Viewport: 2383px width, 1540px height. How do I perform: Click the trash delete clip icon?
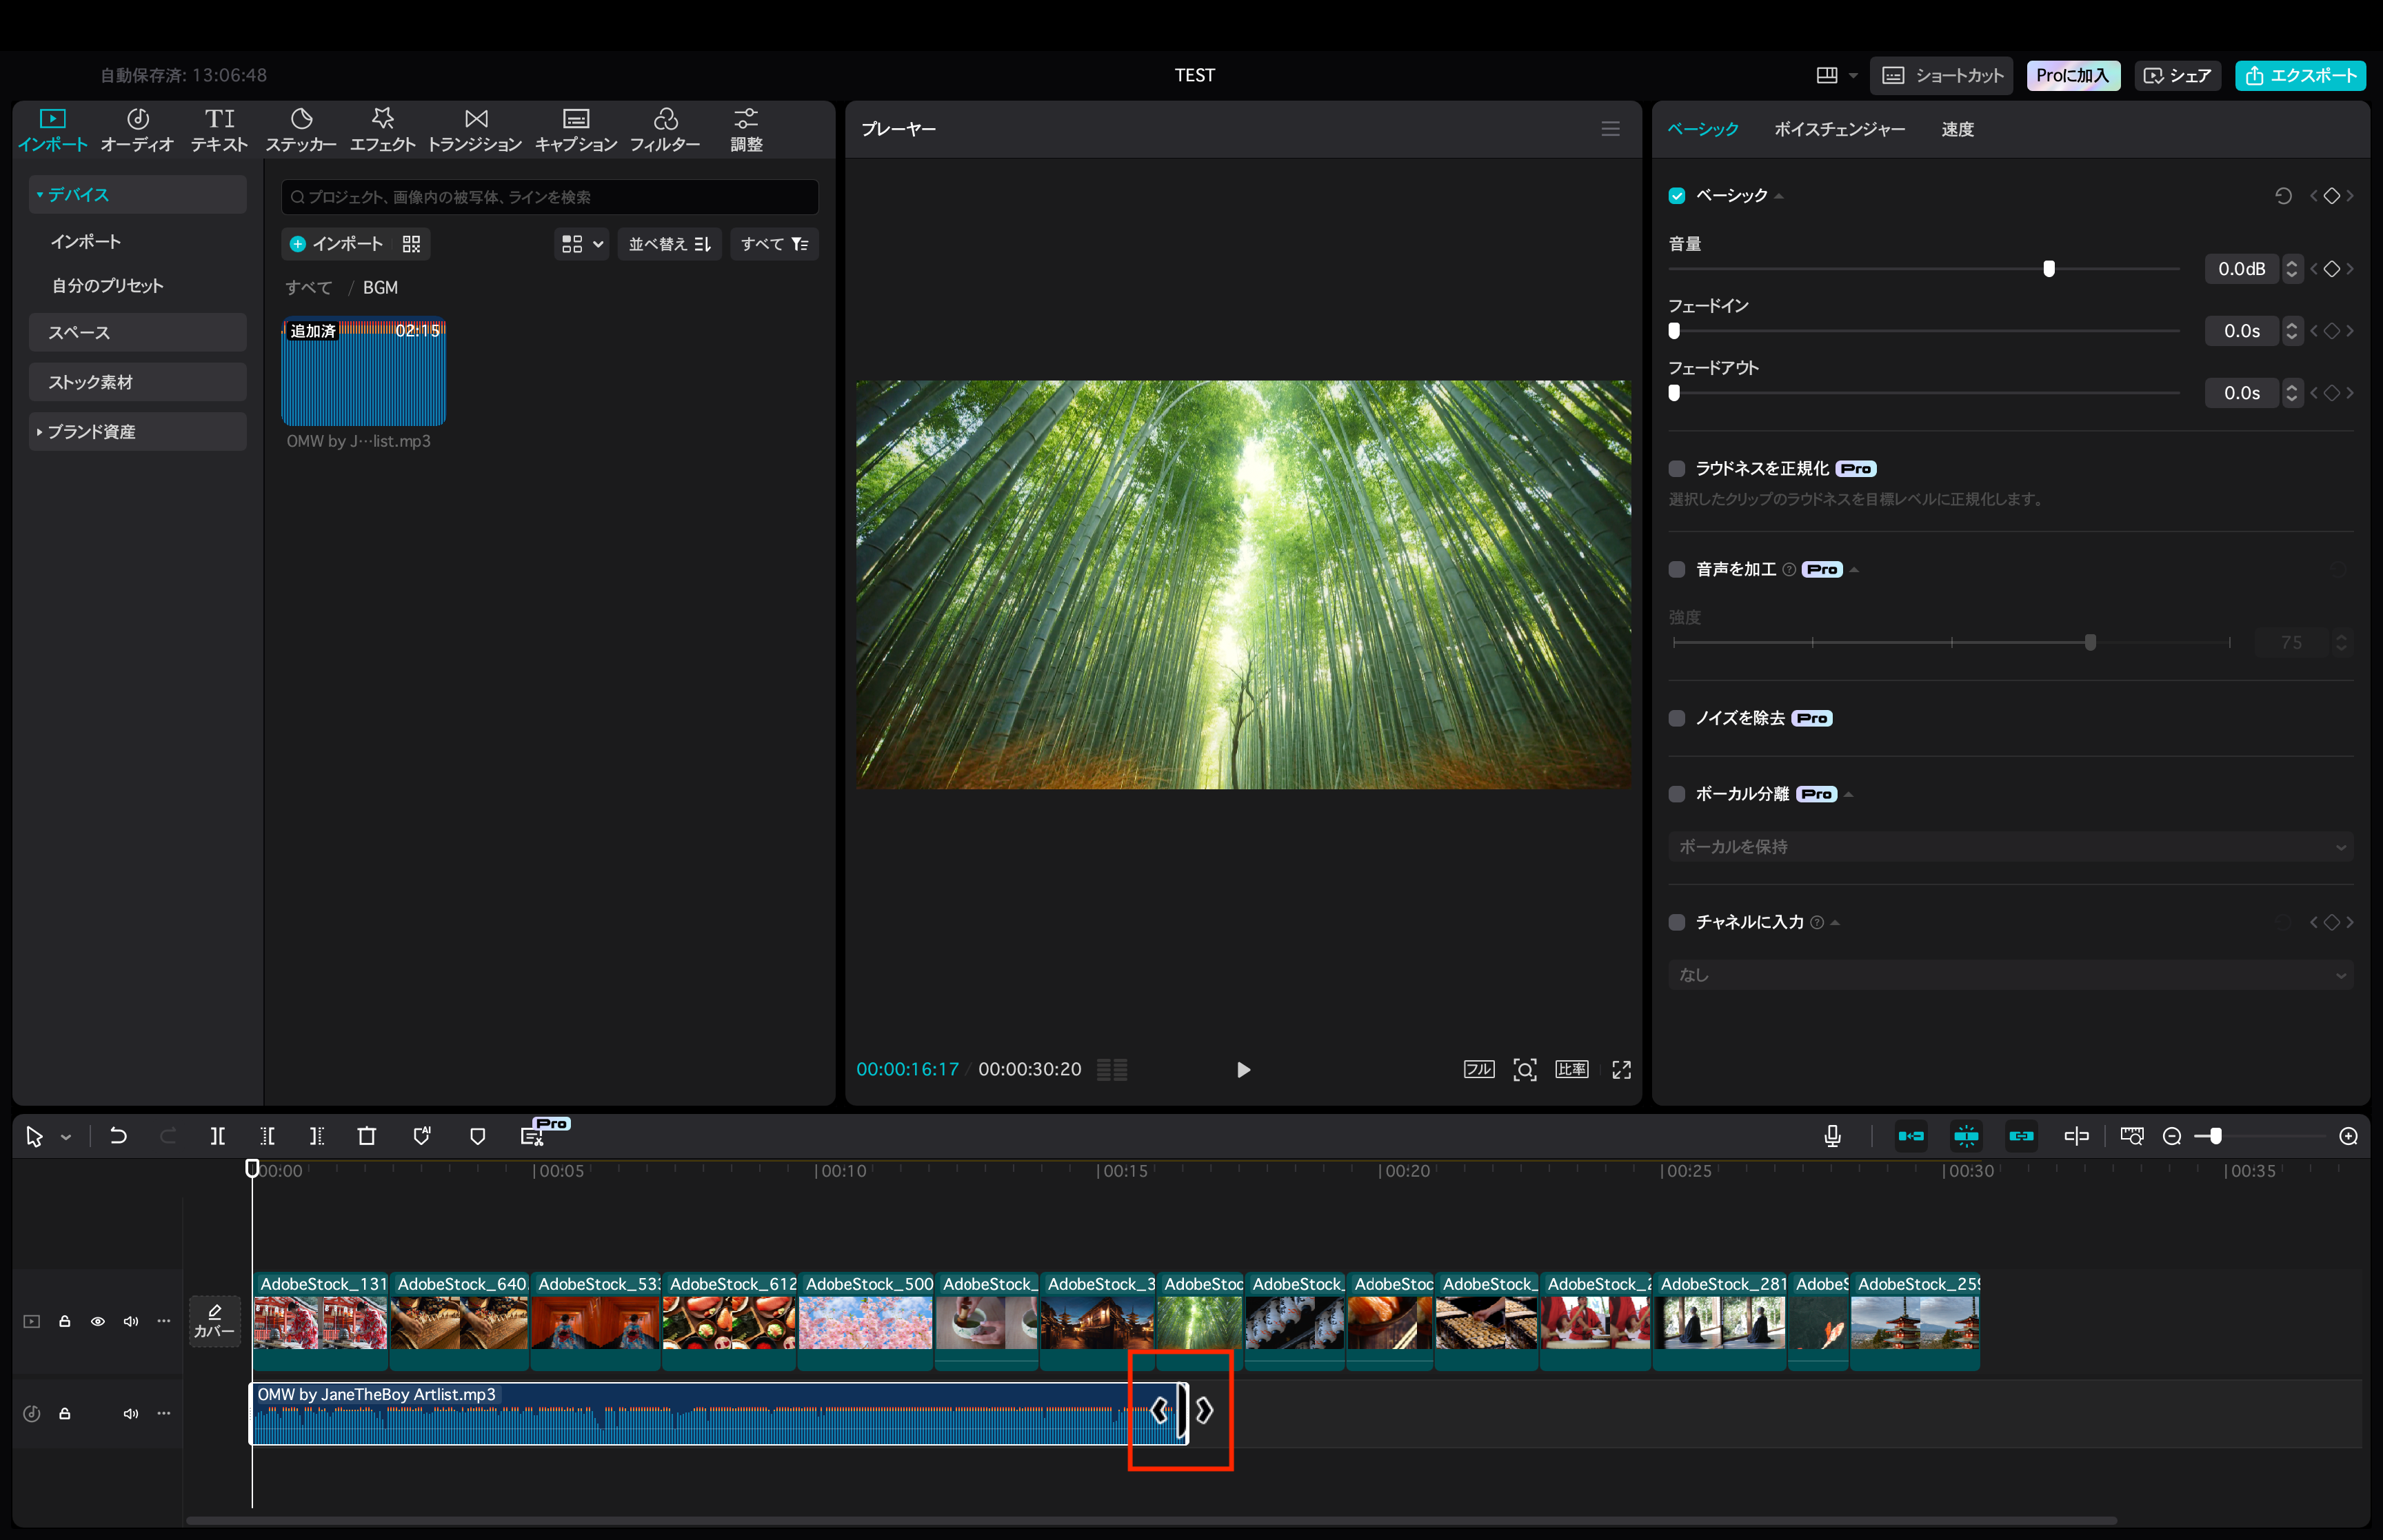[x=367, y=1136]
